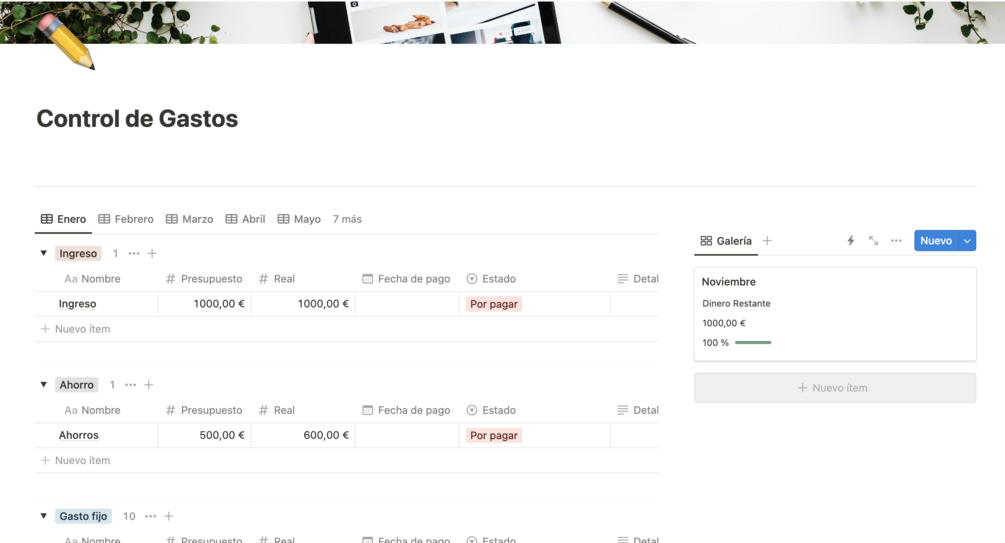This screenshot has width=1005, height=543.
Task: Open the three-dot options for Ingreso group
Action: point(133,253)
